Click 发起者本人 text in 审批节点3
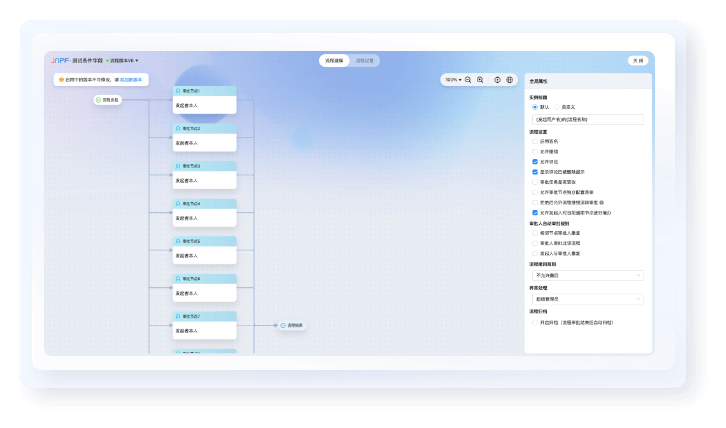The width and height of the screenshot is (726, 428). pyautogui.click(x=187, y=181)
